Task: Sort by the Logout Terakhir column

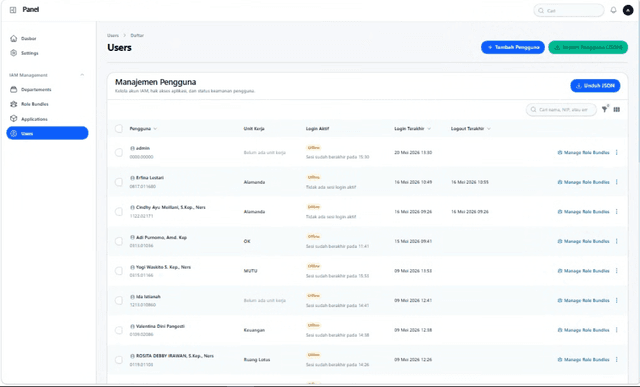Action: pos(470,129)
